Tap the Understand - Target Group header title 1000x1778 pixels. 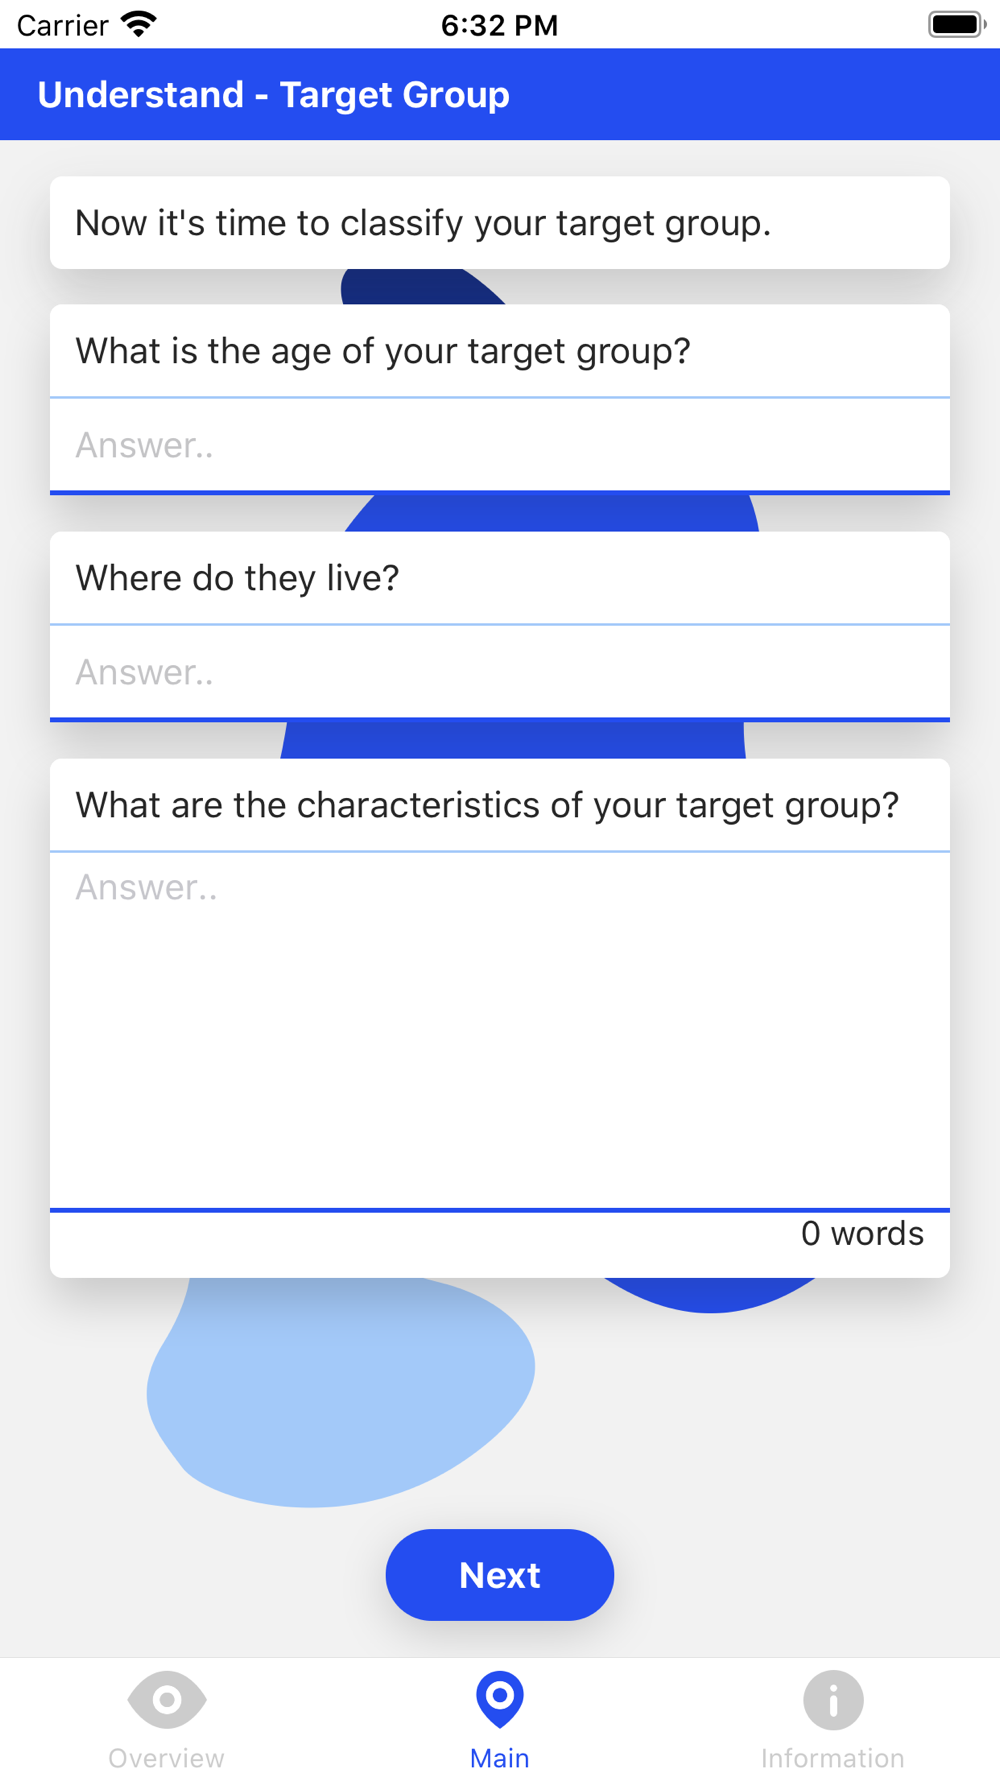(273, 94)
